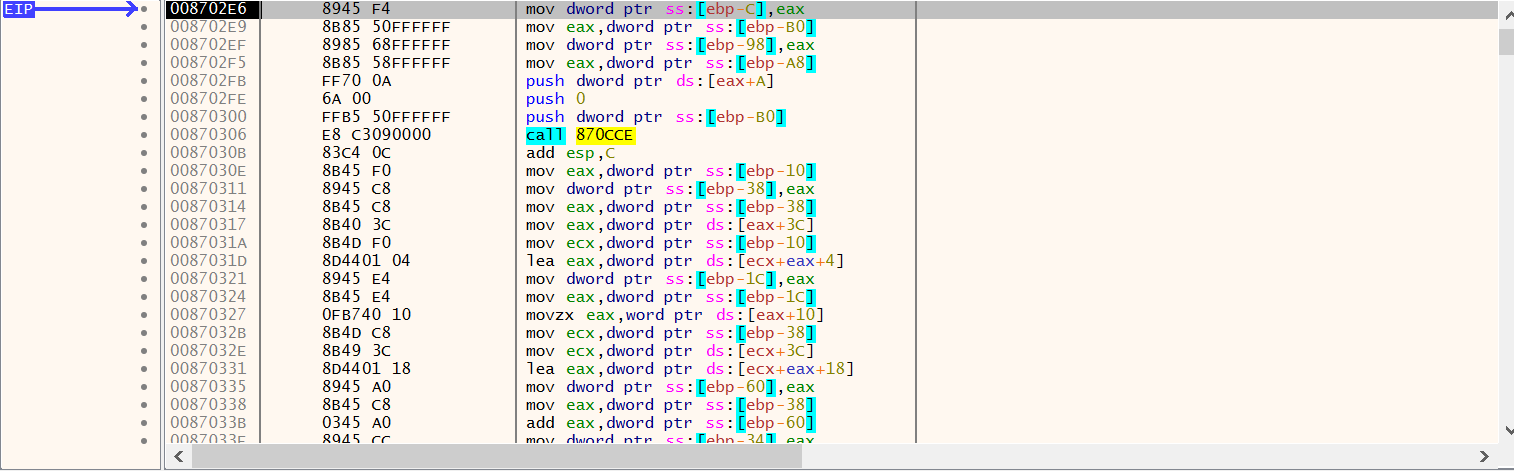
Task: Select address 00870327
Action: click(x=207, y=315)
